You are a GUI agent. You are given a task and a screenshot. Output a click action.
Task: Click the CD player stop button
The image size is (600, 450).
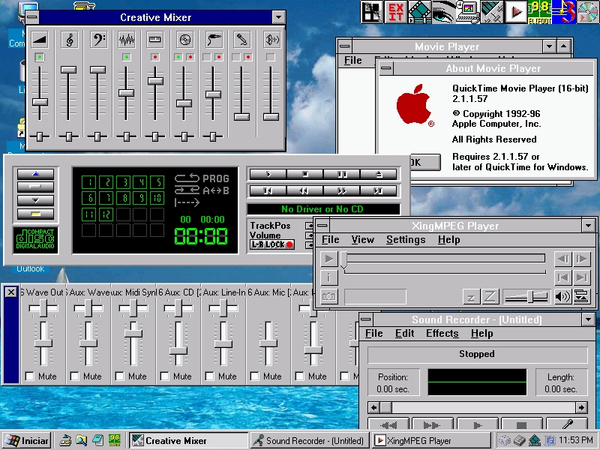click(305, 174)
